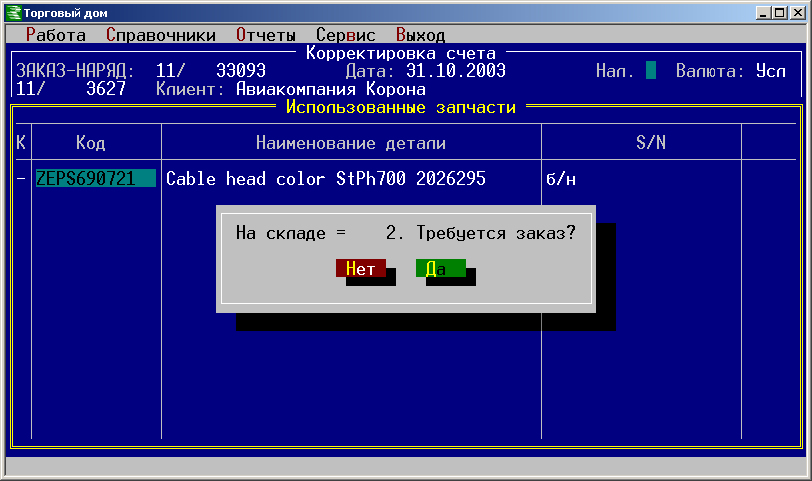Click the dialog text Требуется заказ?

(x=496, y=233)
